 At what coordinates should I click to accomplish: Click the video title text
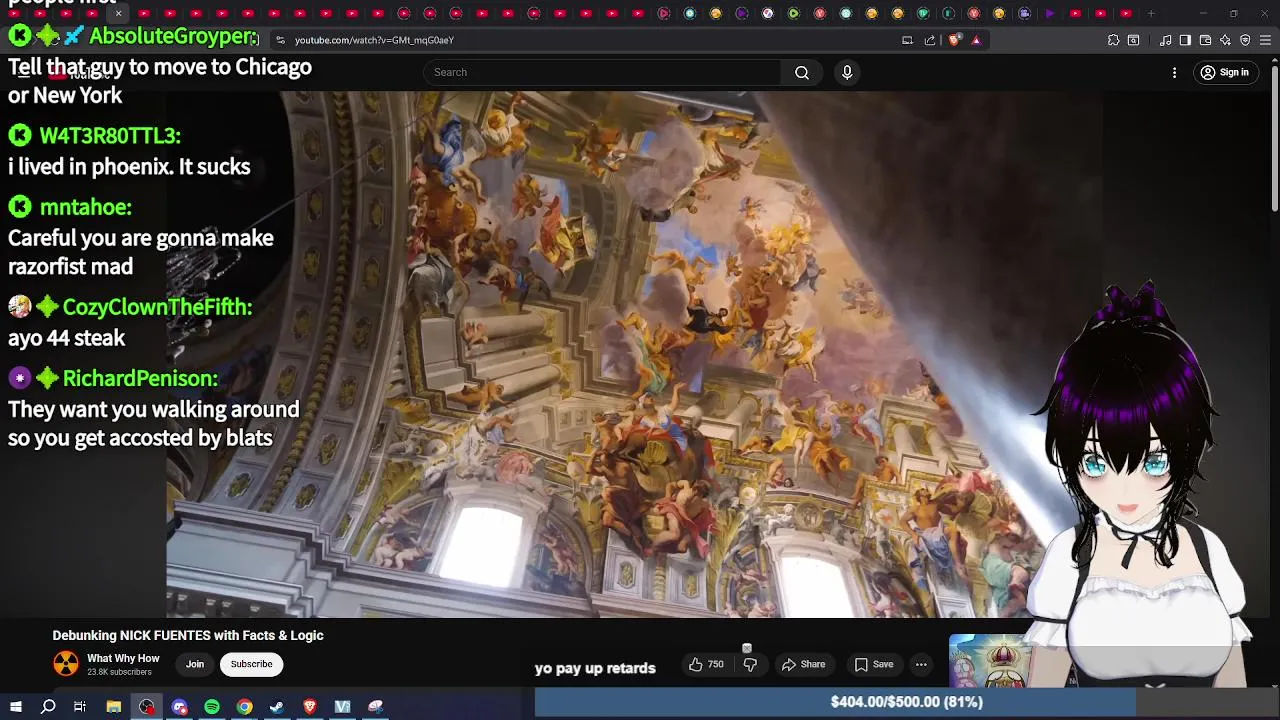tap(188, 635)
